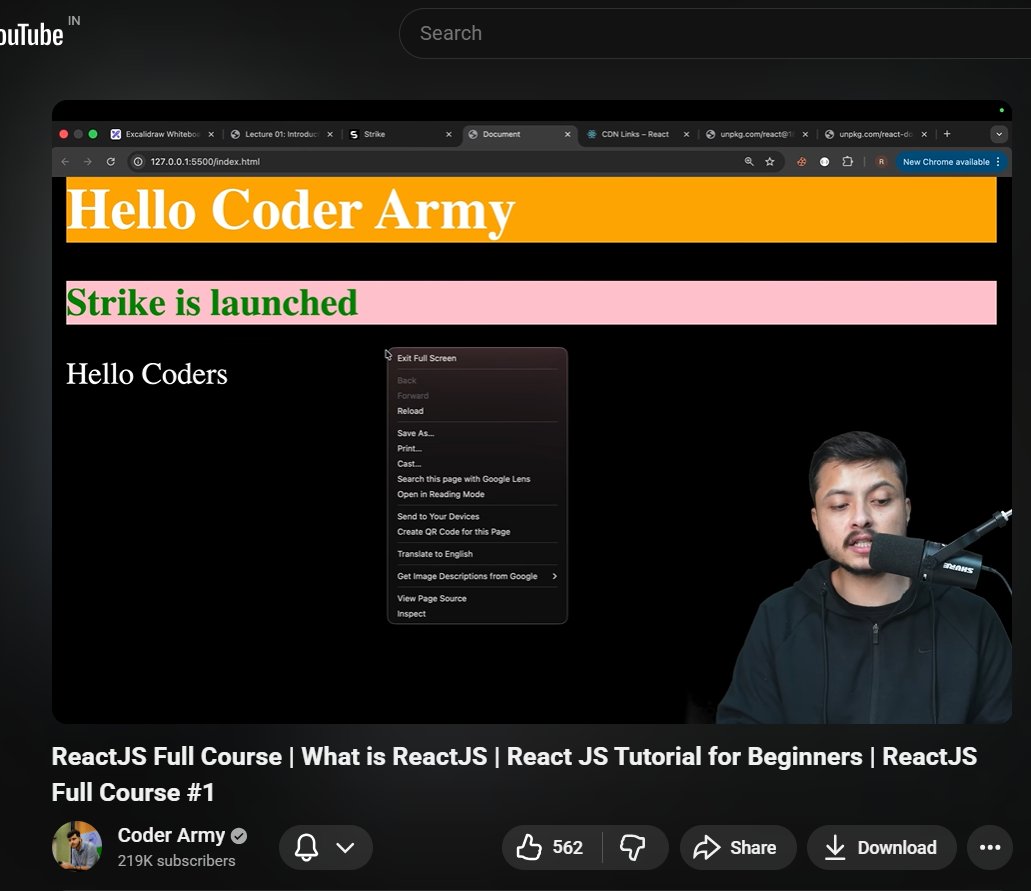Reload the page using the refresh icon
Viewport: 1031px width, 891px height.
[110, 161]
